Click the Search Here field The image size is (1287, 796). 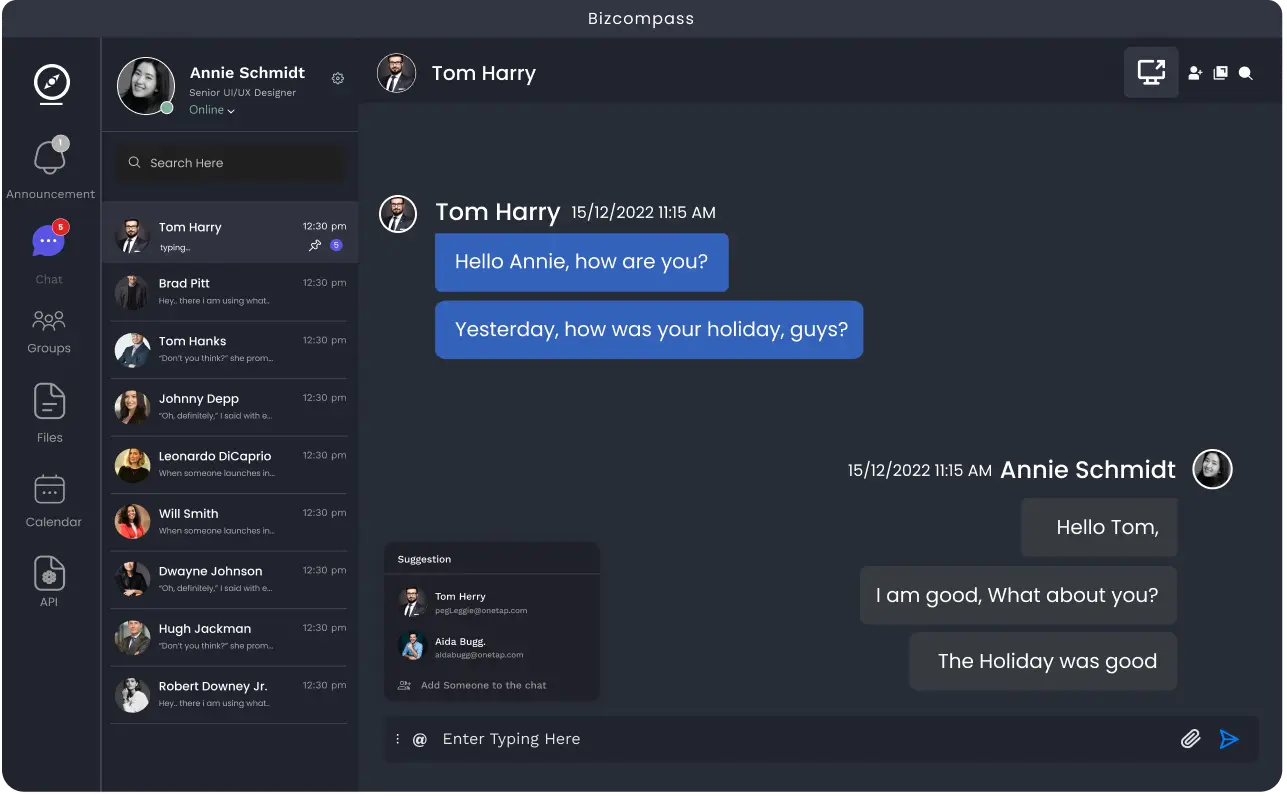(230, 163)
